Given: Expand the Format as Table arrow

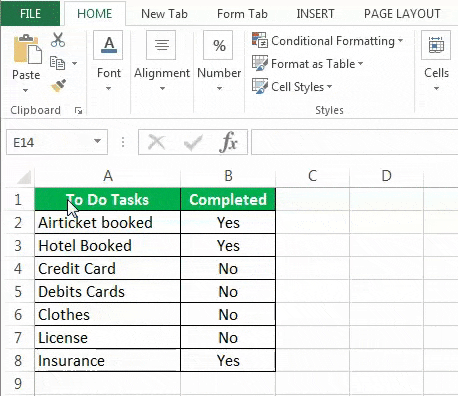Looking at the screenshot, I should 360,63.
